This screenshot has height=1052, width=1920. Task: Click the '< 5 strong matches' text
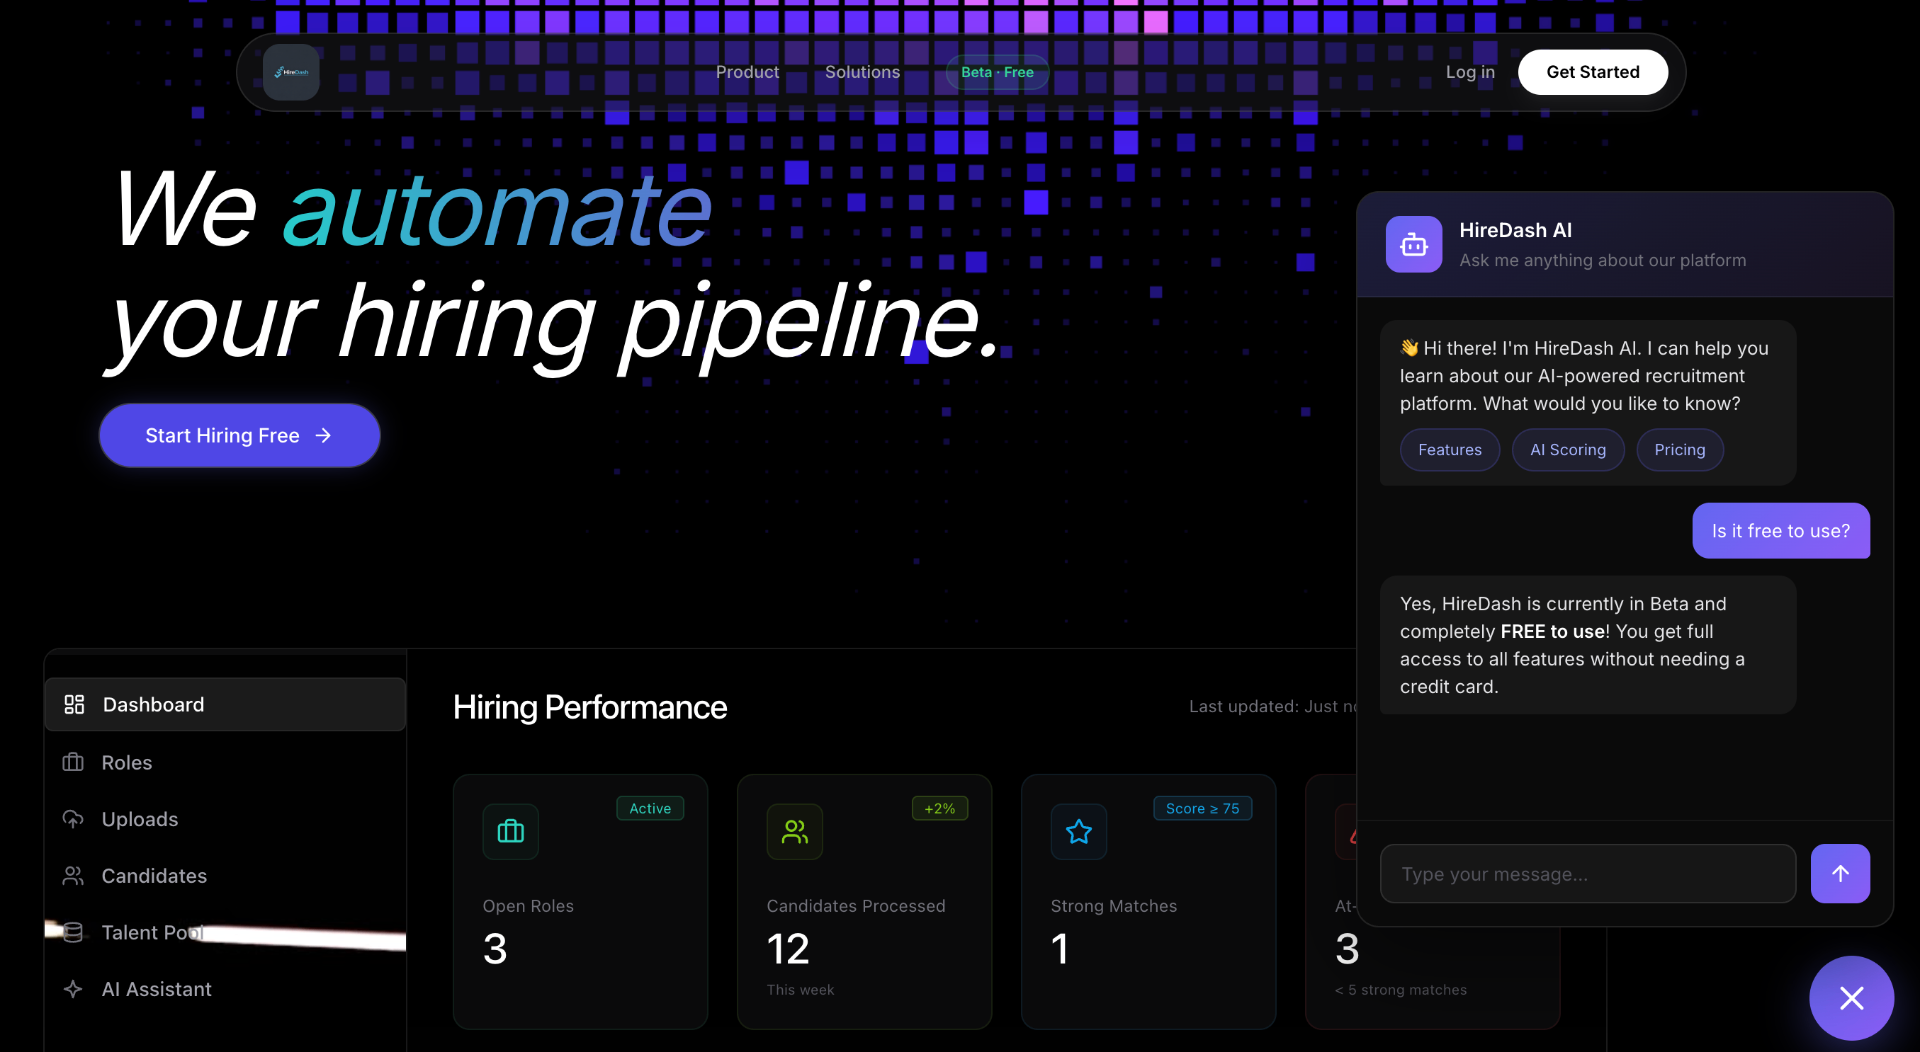(1401, 990)
